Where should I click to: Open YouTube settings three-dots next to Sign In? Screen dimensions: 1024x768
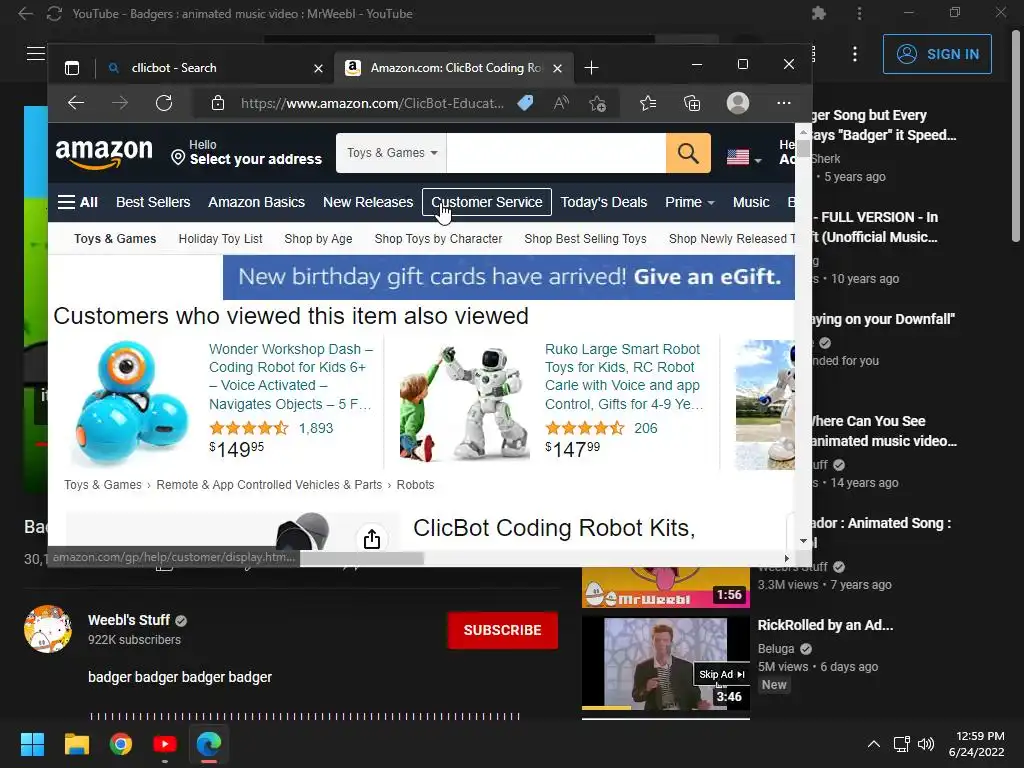tap(855, 54)
